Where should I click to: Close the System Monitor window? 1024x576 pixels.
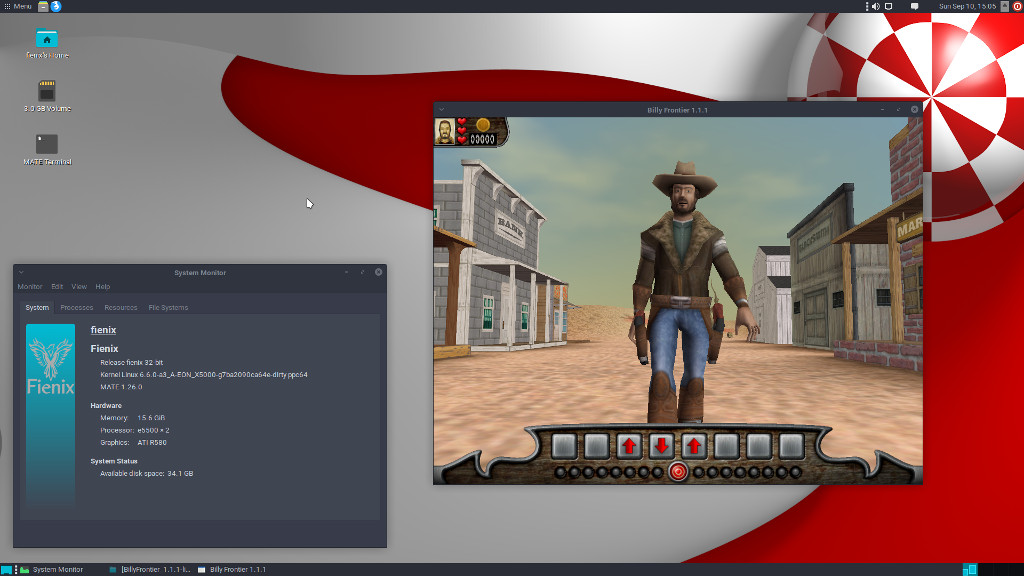[x=378, y=272]
